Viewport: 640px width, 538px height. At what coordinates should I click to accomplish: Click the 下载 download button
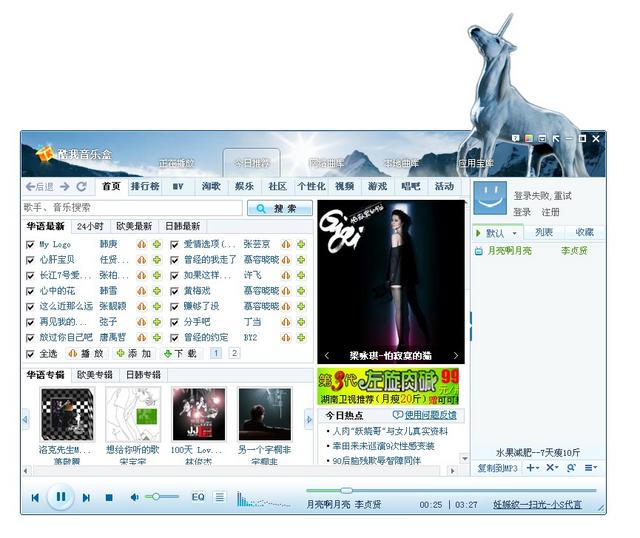pyautogui.click(x=180, y=353)
